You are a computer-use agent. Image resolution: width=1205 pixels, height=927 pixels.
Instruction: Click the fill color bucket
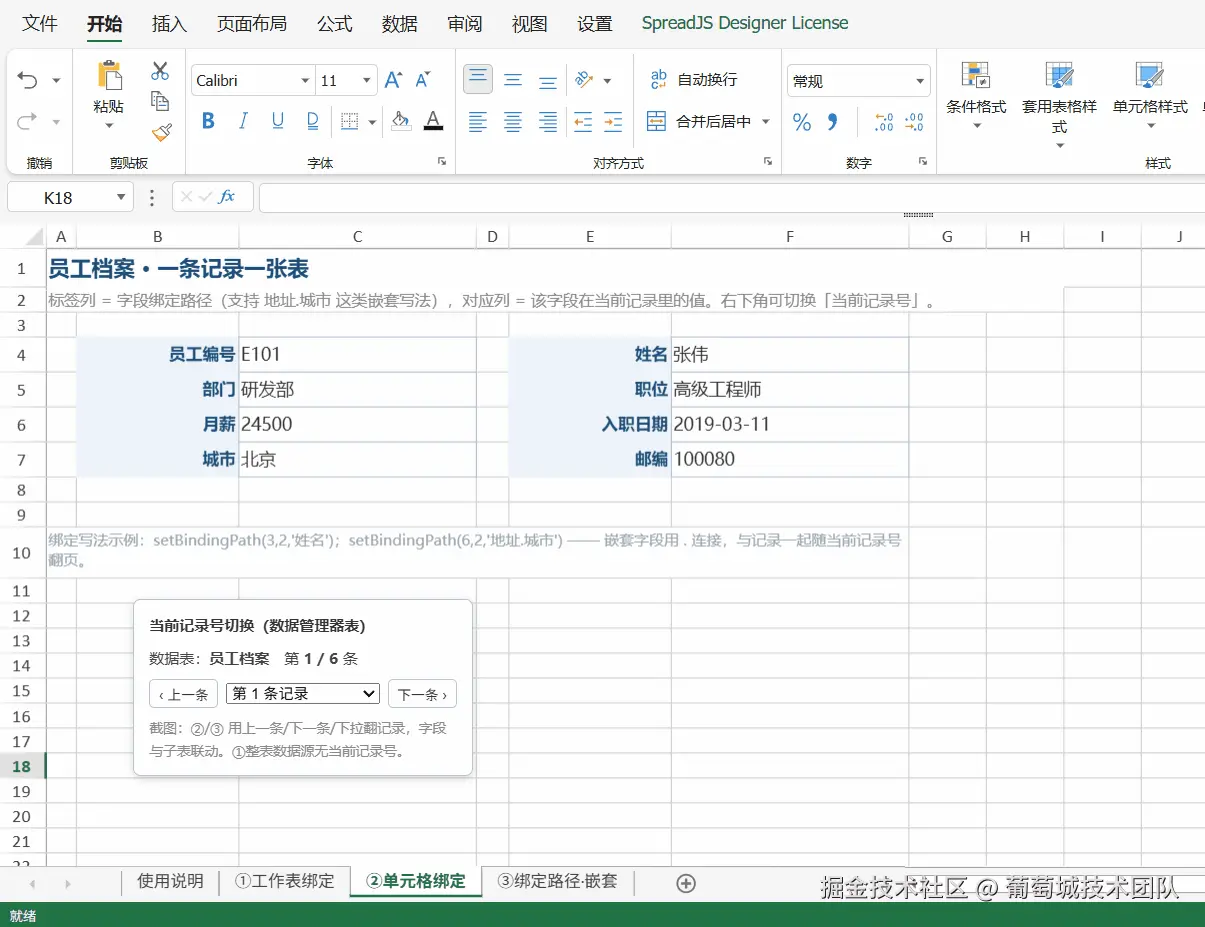tap(401, 121)
